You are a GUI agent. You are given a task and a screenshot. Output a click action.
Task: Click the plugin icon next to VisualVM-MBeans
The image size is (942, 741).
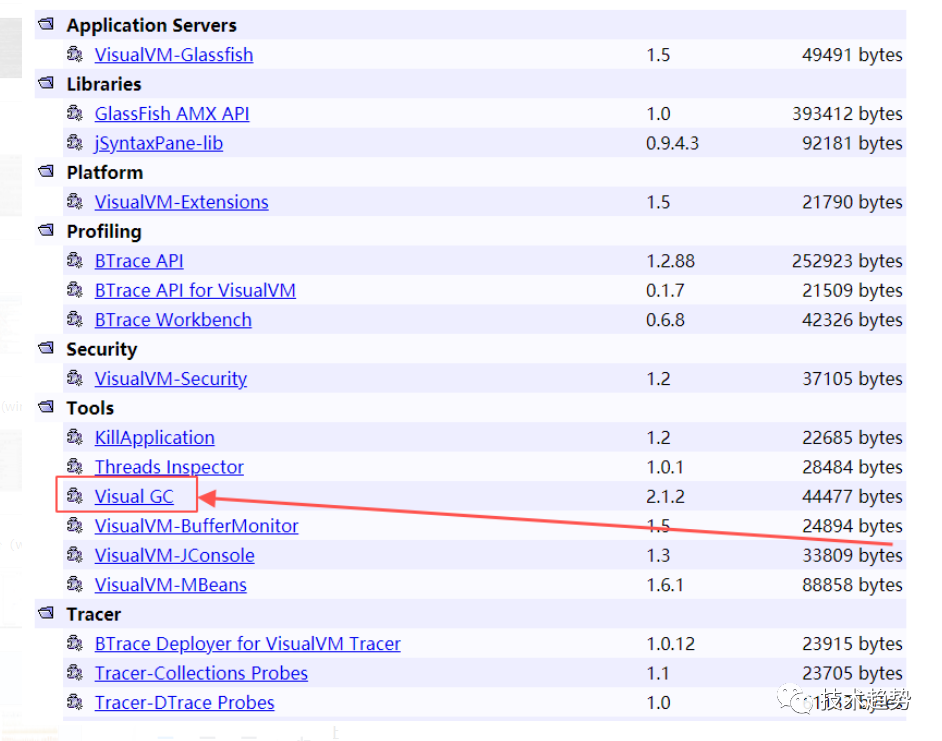(x=75, y=585)
